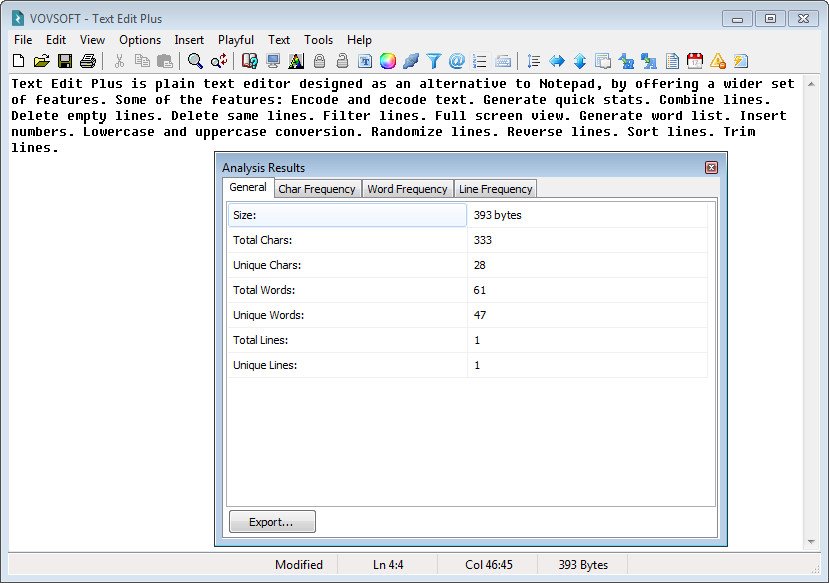
Task: Click the overlapping windows toolbar icon
Action: tap(603, 61)
